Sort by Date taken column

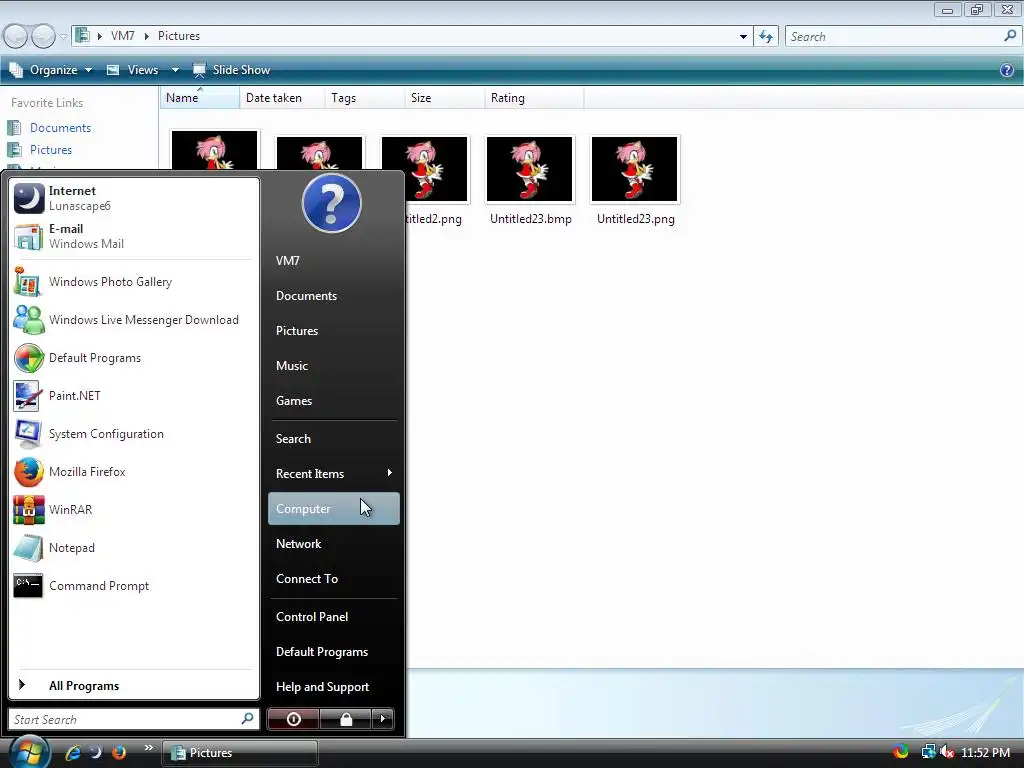point(282,98)
